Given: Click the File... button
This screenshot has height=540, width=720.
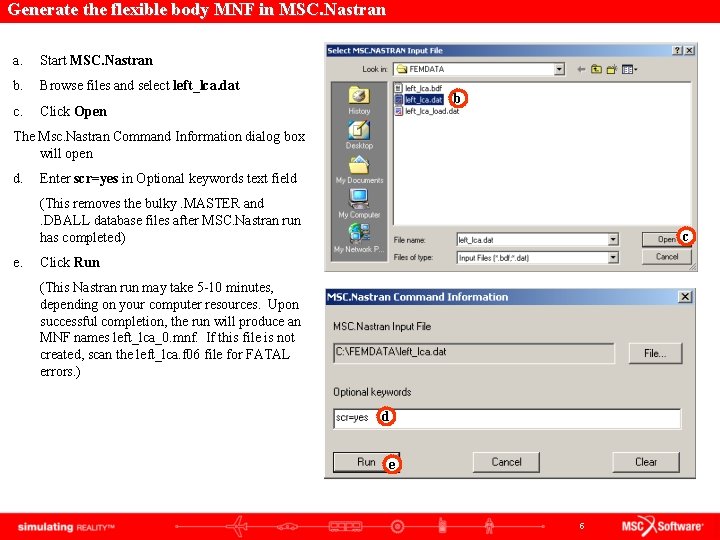Looking at the screenshot, I should coord(655,353).
